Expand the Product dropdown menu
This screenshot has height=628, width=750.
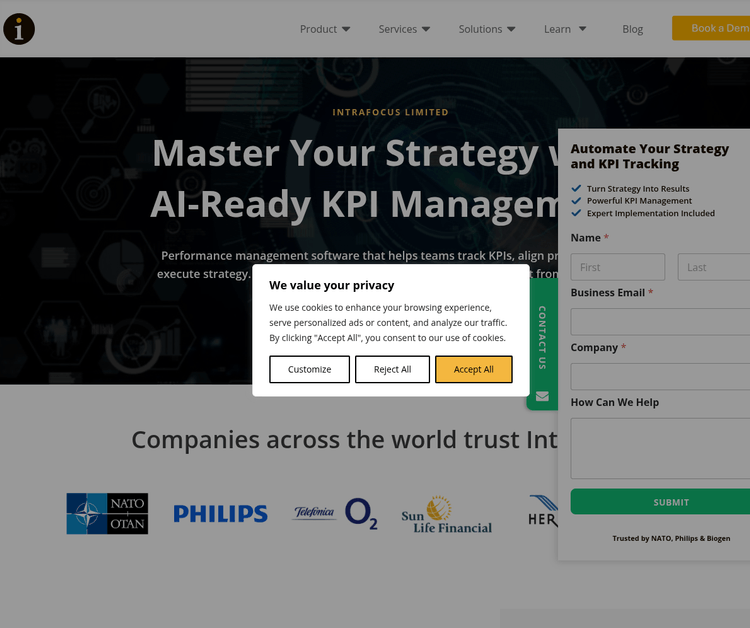[x=325, y=29]
